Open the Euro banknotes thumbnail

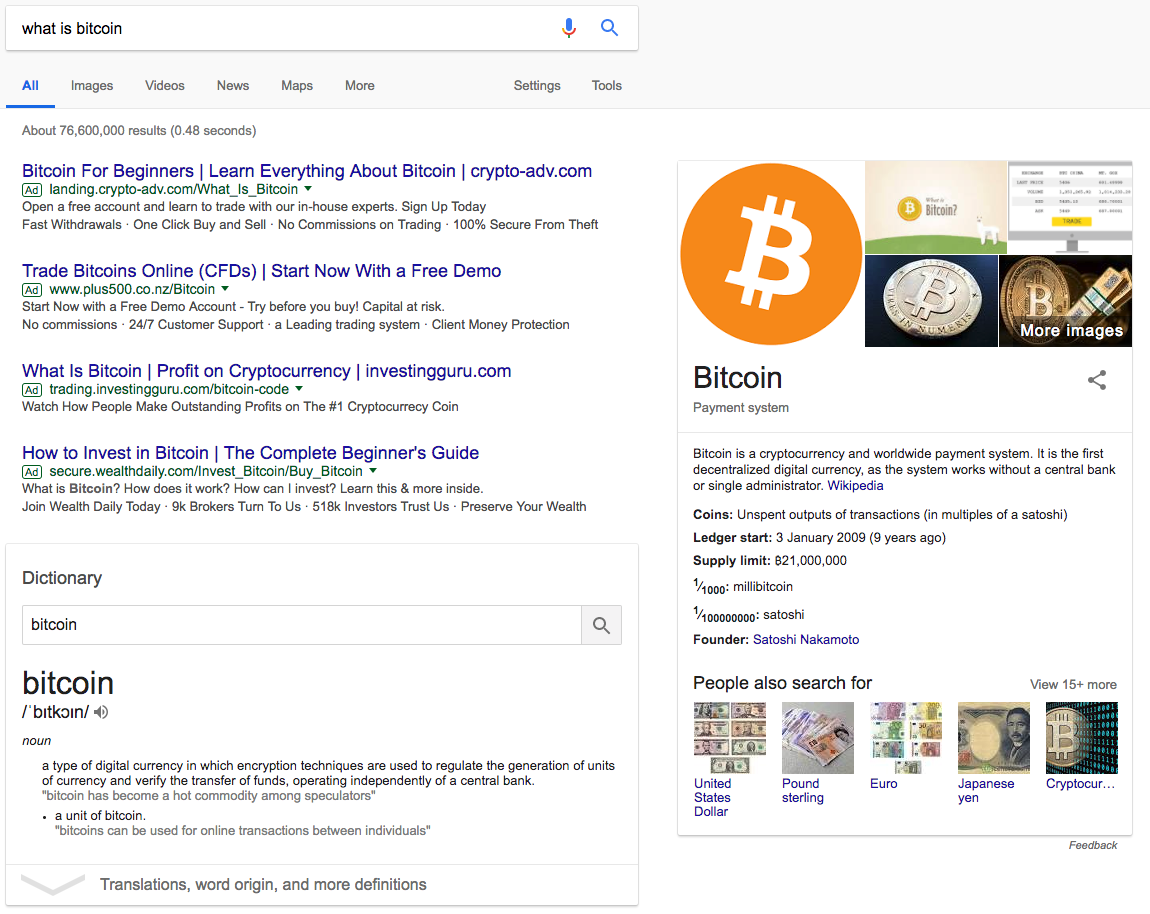click(906, 738)
